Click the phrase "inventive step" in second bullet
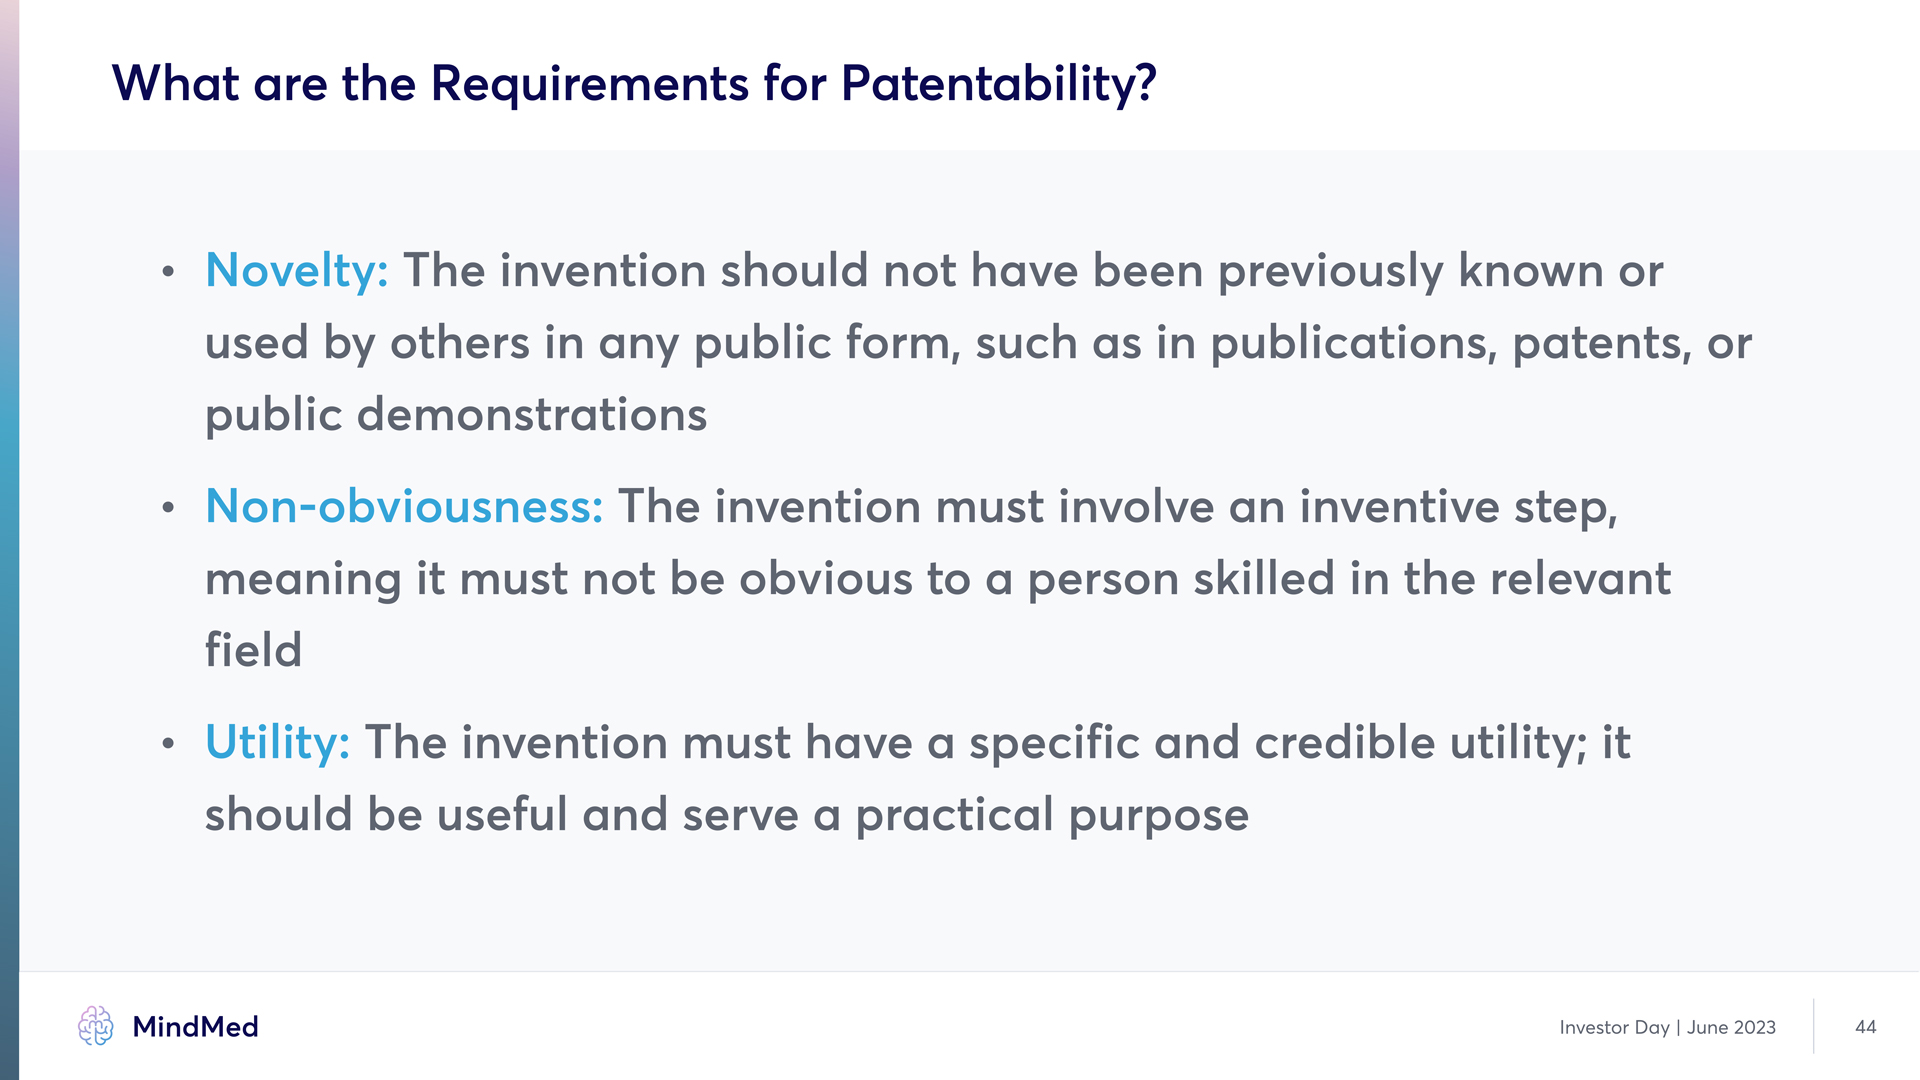This screenshot has height=1080, width=1920. 1455,507
